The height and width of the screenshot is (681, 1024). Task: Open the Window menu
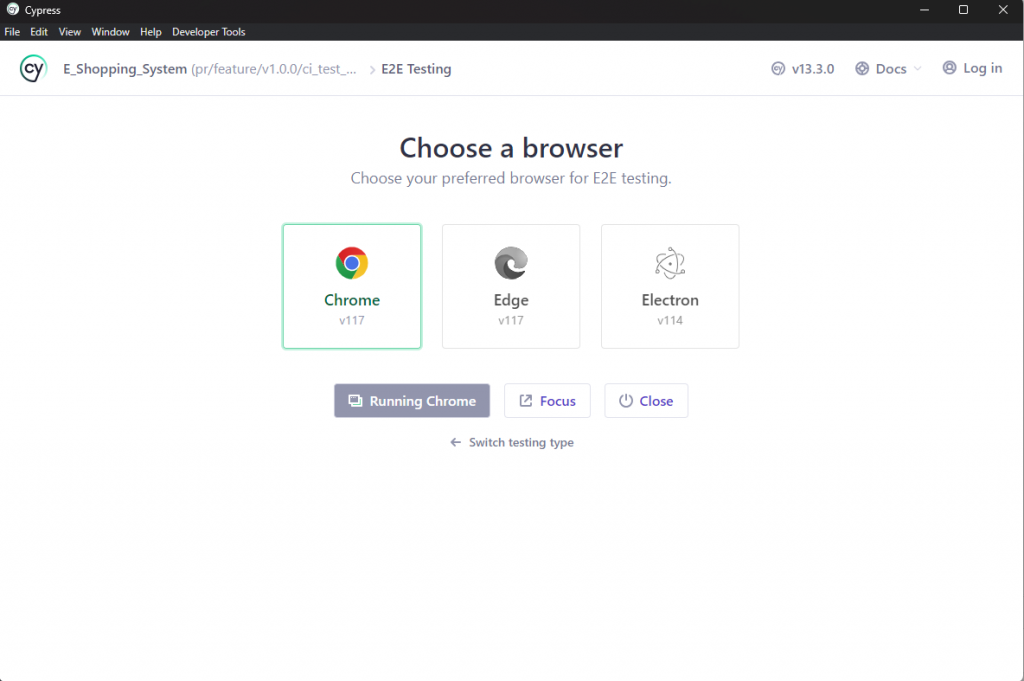[110, 32]
